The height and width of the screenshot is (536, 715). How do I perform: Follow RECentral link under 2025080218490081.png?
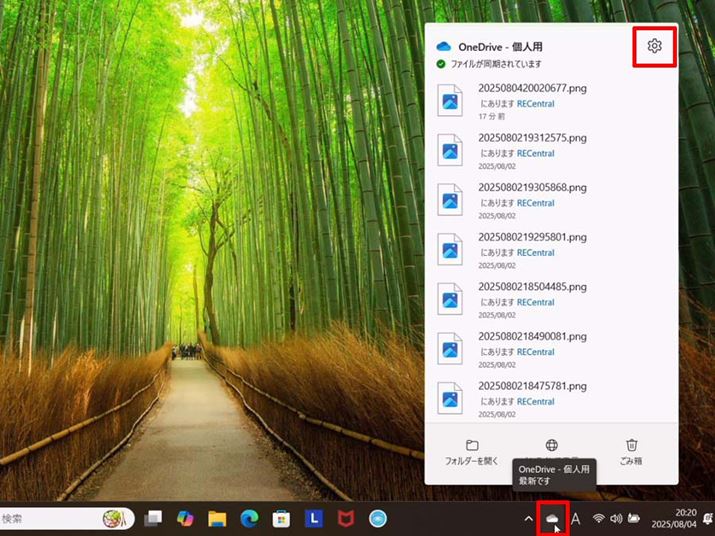[x=536, y=352]
